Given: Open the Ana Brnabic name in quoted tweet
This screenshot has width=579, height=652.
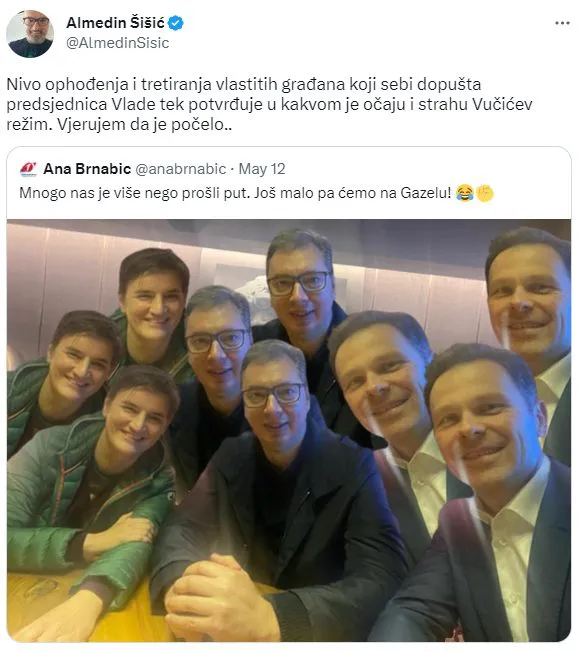Looking at the screenshot, I should [x=87, y=169].
